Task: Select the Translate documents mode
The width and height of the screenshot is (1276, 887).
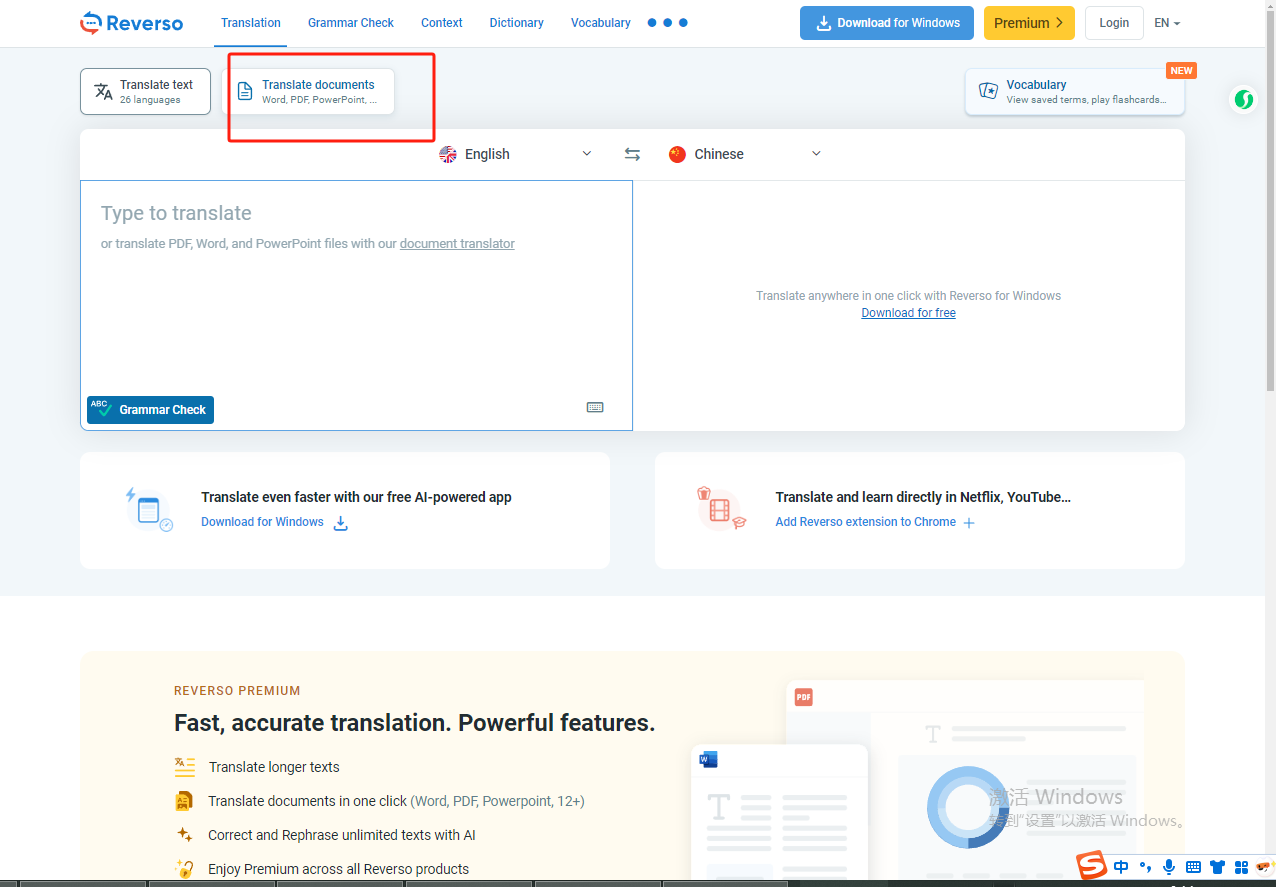Action: [308, 91]
